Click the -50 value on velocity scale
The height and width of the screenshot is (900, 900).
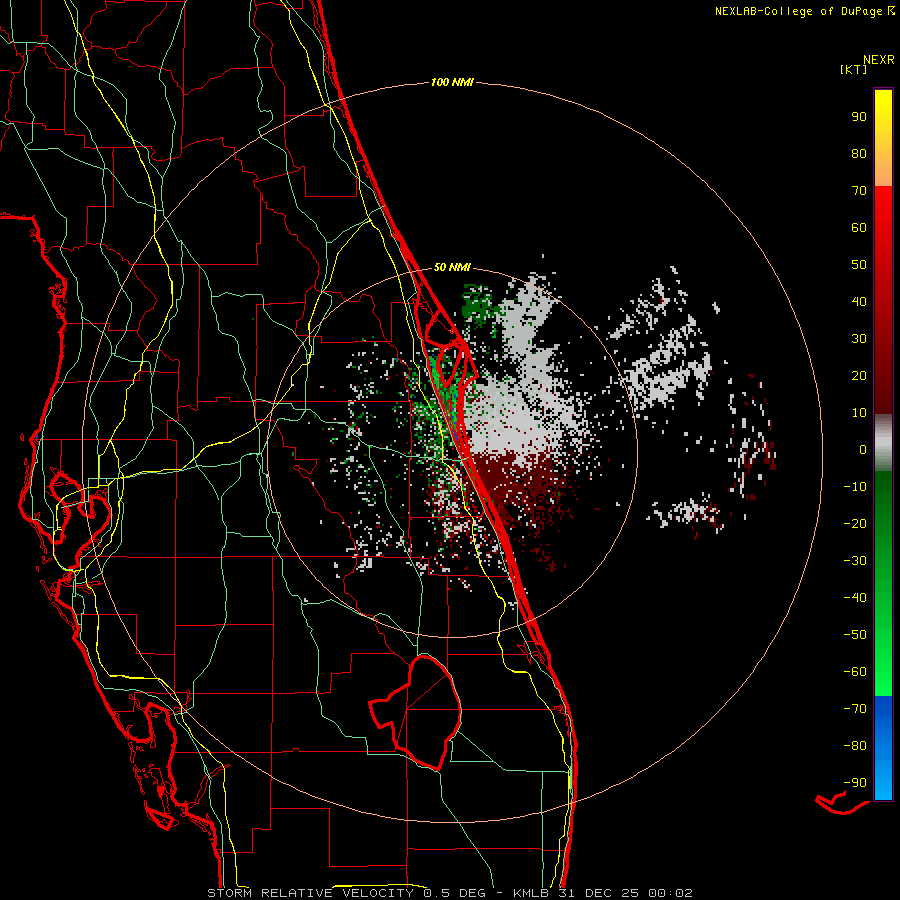[x=855, y=635]
